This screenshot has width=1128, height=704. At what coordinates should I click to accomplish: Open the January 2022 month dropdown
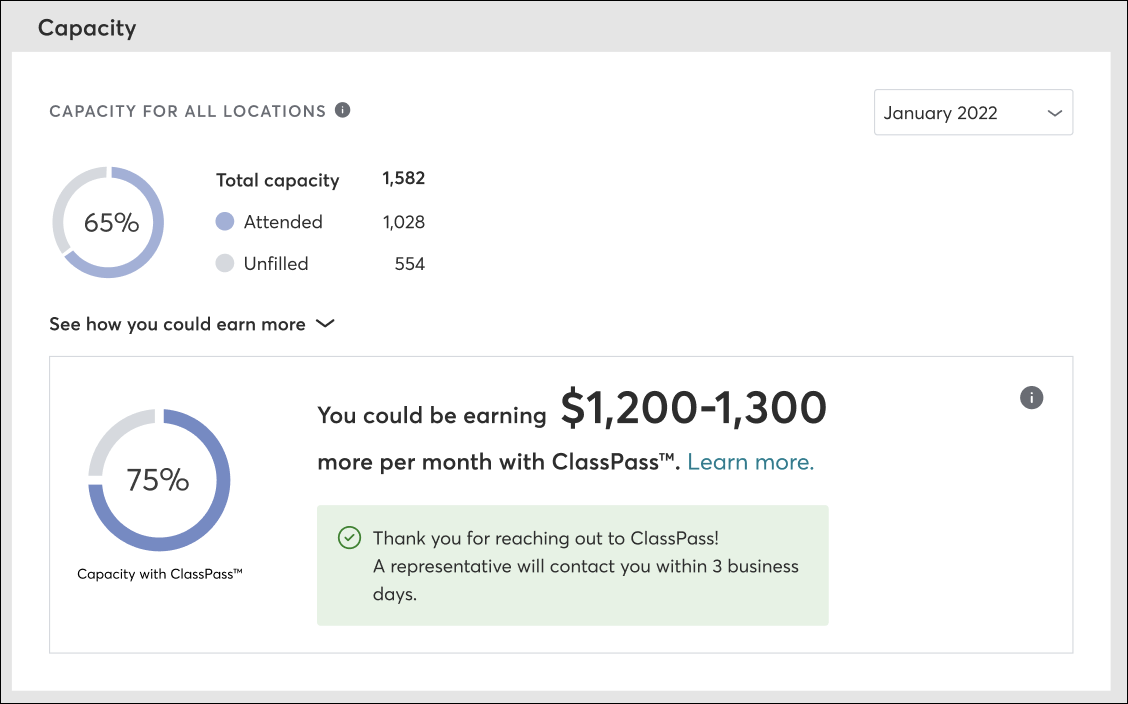973,113
